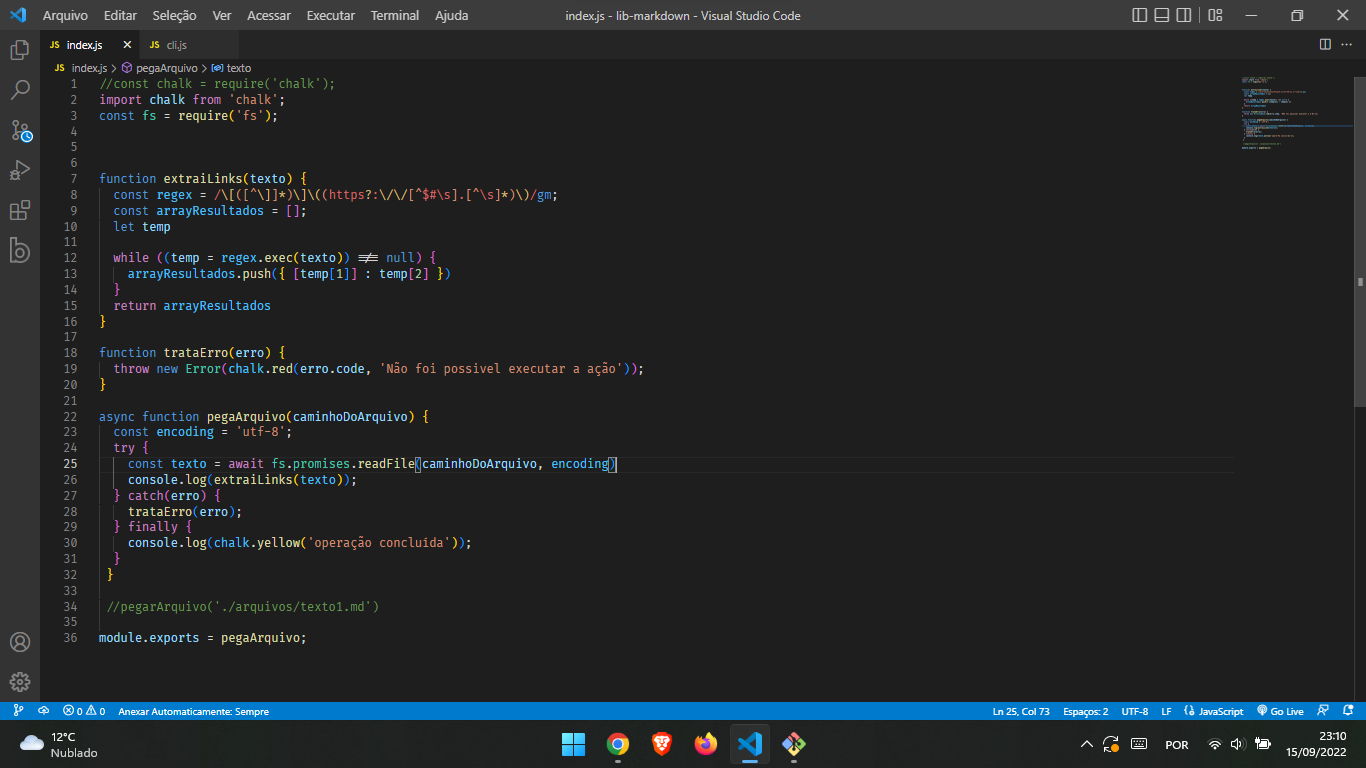The height and width of the screenshot is (768, 1366).
Task: Open Windows Start button
Action: [x=574, y=744]
